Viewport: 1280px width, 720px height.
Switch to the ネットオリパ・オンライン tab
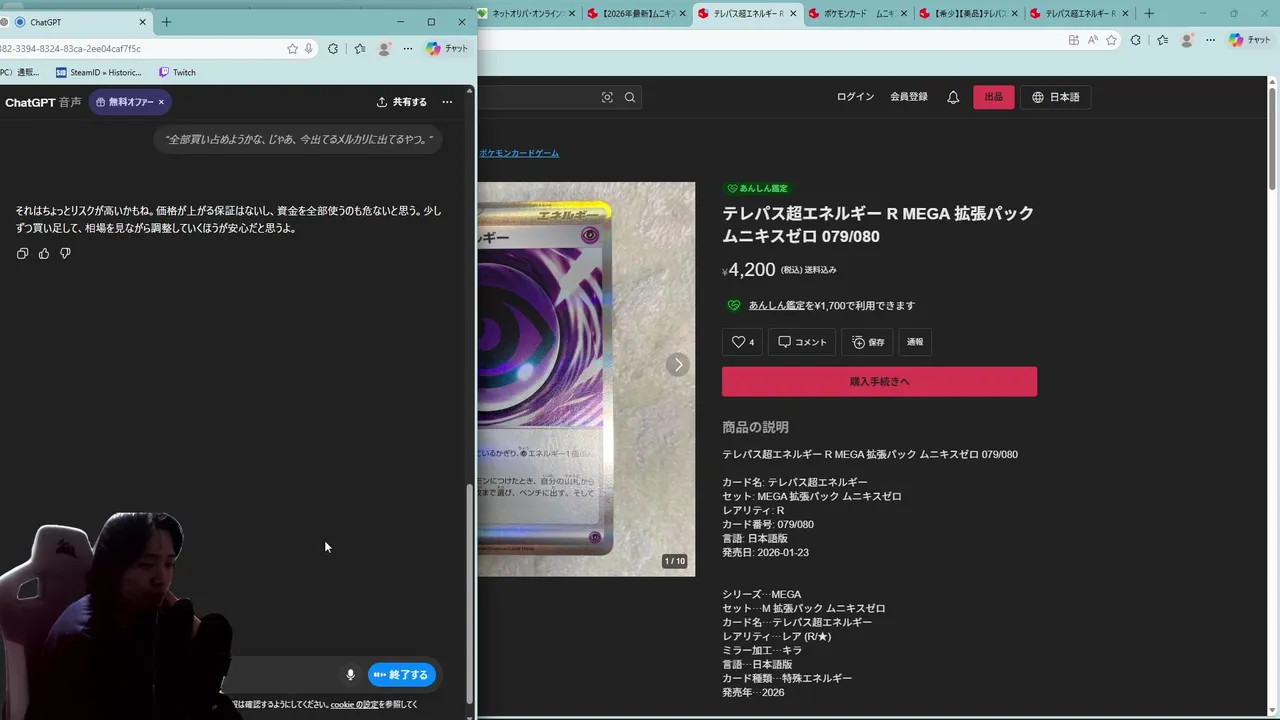click(528, 13)
